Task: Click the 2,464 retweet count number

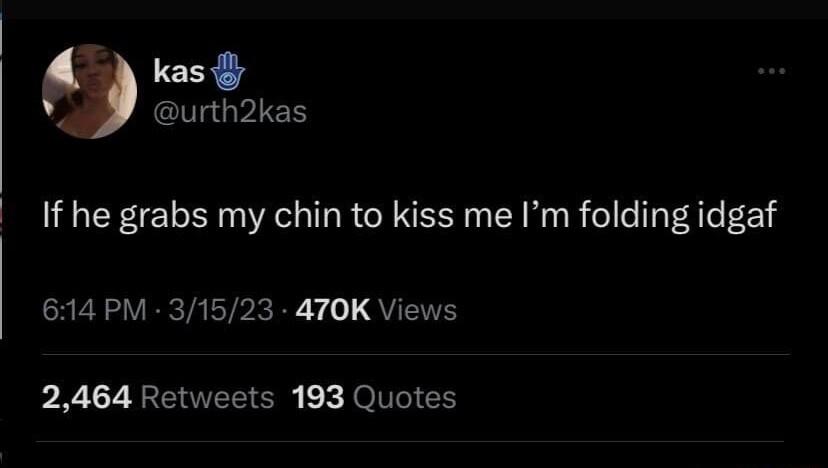Action: click(86, 397)
